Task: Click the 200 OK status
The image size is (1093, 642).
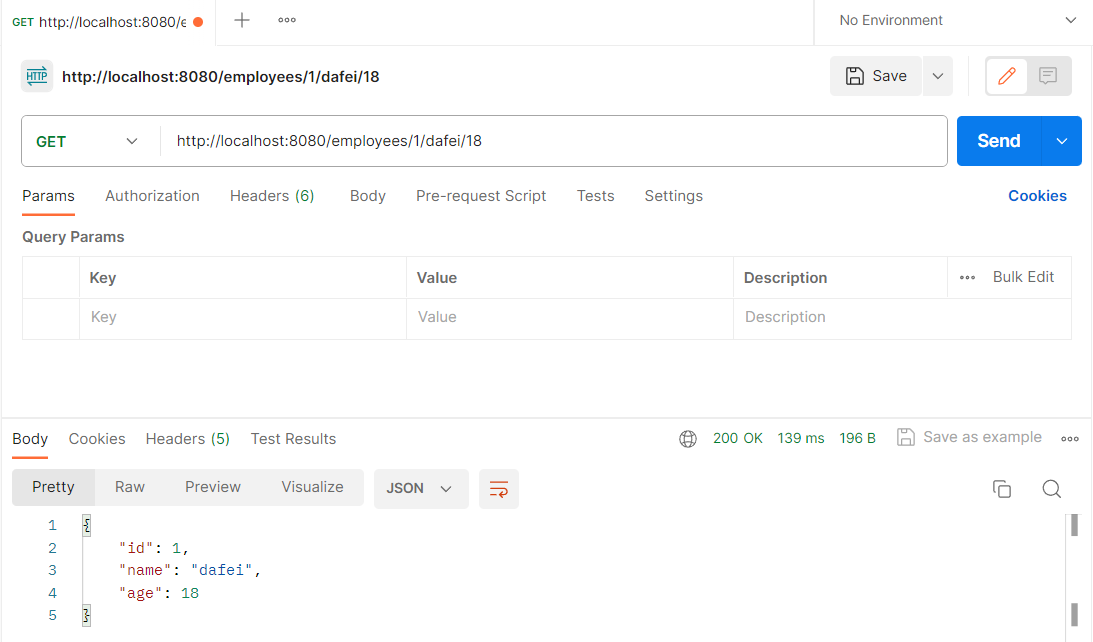Action: coord(737,438)
